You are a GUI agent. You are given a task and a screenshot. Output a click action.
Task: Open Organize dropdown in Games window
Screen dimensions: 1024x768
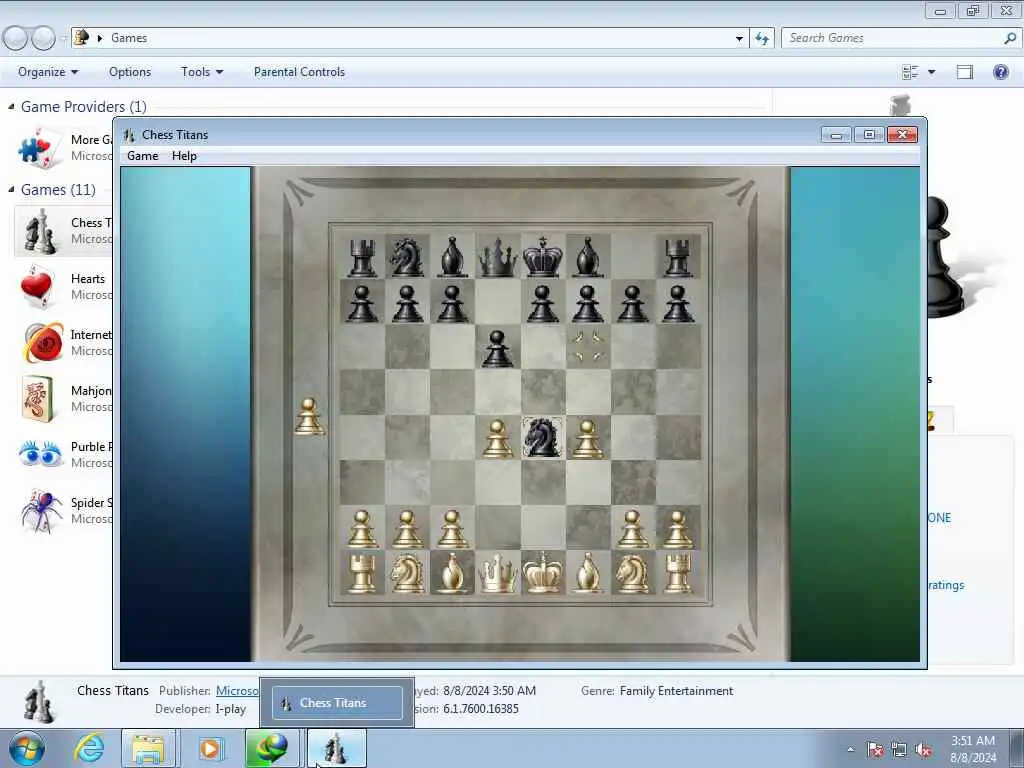[x=48, y=72]
